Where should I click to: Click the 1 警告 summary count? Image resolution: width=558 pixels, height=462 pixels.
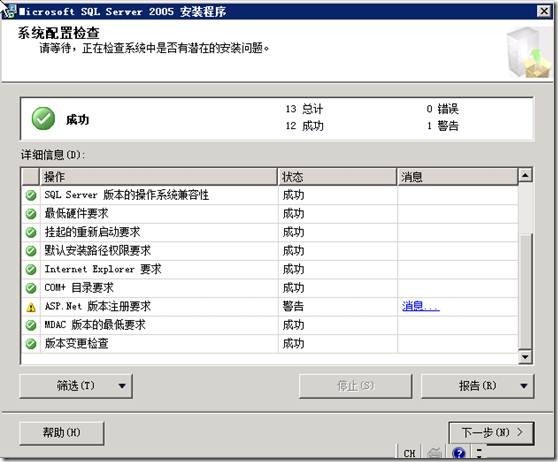pos(442,126)
